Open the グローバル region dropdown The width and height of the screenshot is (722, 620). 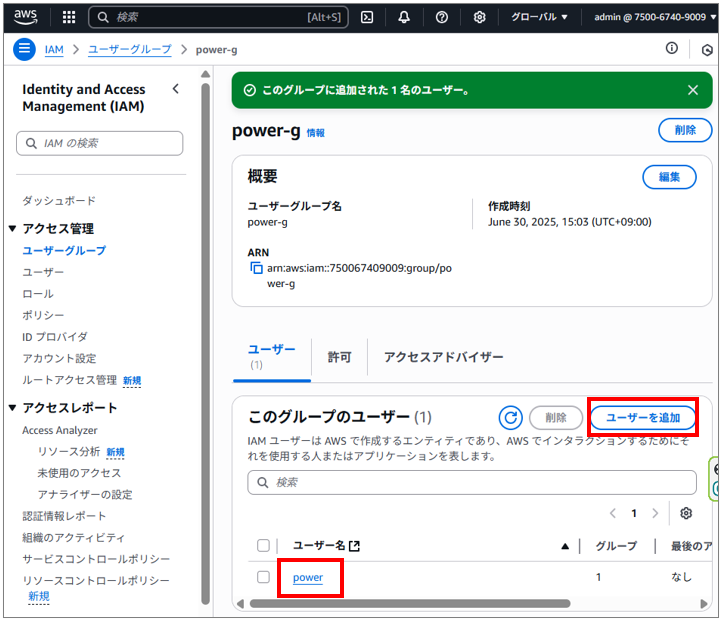[539, 17]
